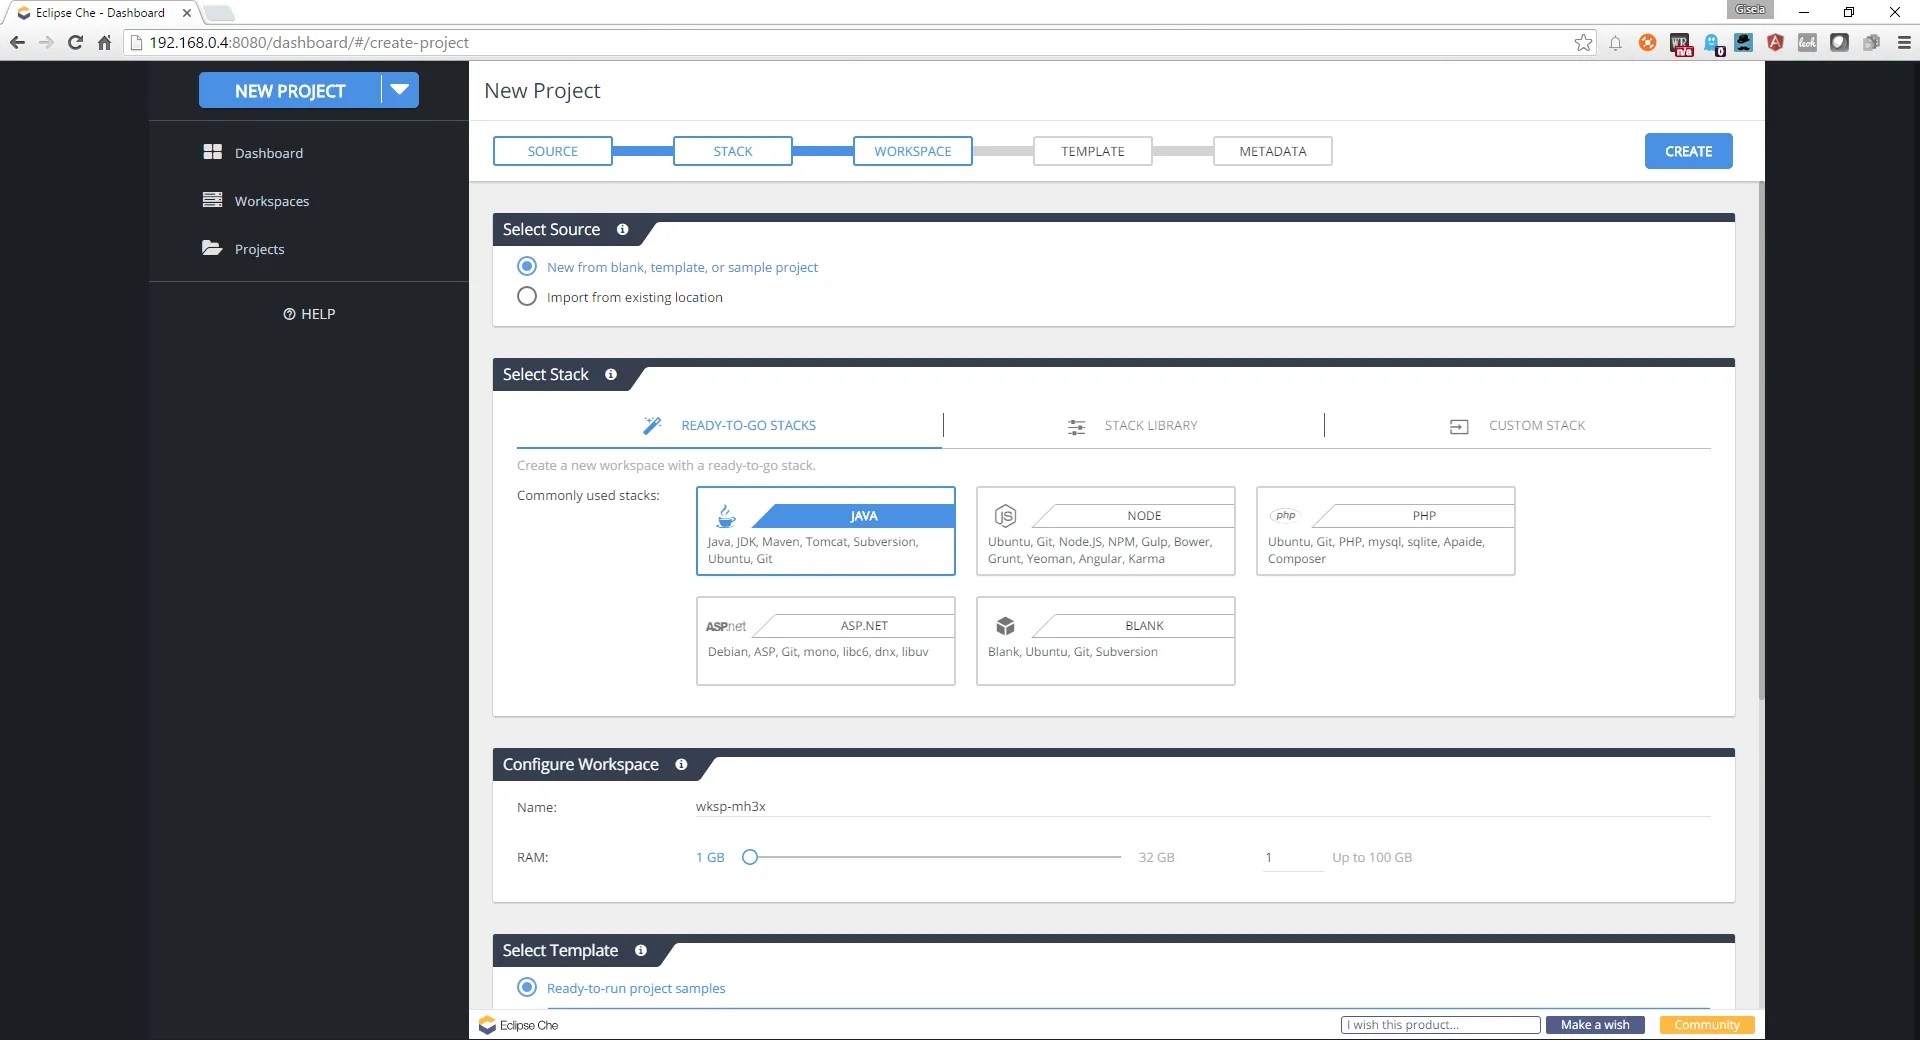Click the Create button

point(1689,151)
